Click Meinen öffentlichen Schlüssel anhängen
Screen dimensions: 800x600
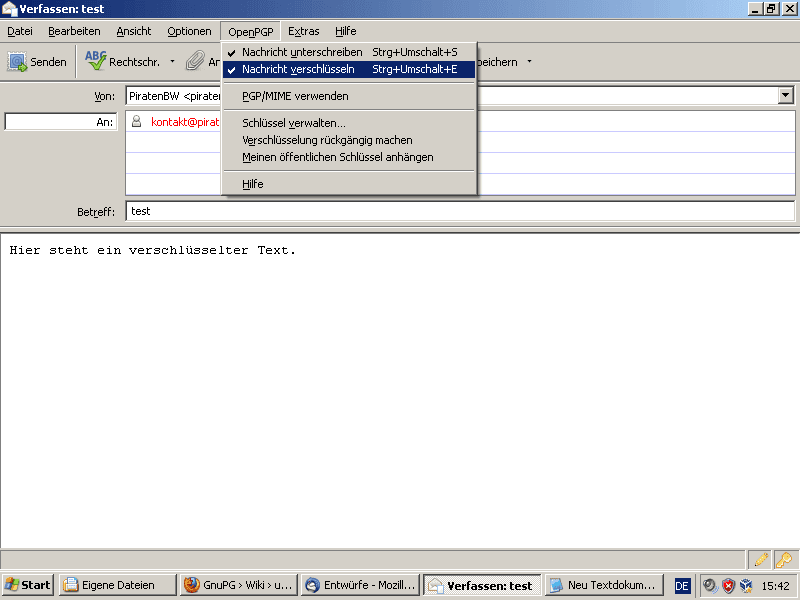[337, 157]
